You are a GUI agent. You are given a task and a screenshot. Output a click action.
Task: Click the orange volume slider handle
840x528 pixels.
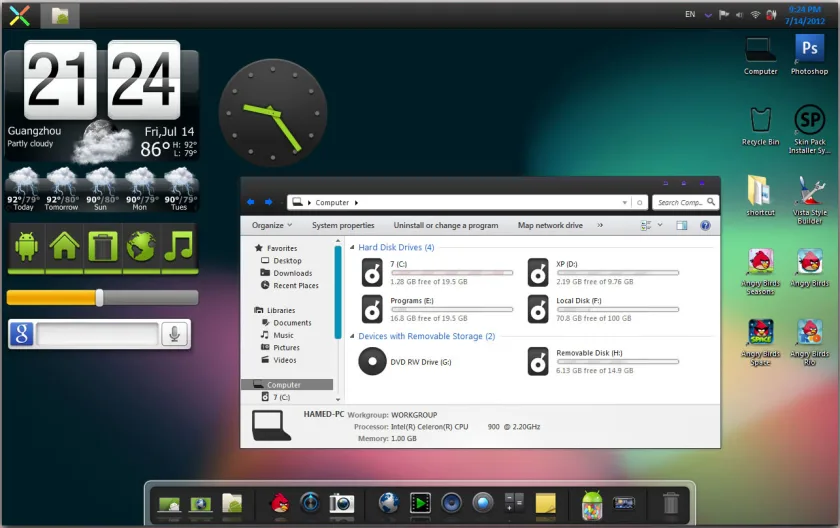pos(99,298)
